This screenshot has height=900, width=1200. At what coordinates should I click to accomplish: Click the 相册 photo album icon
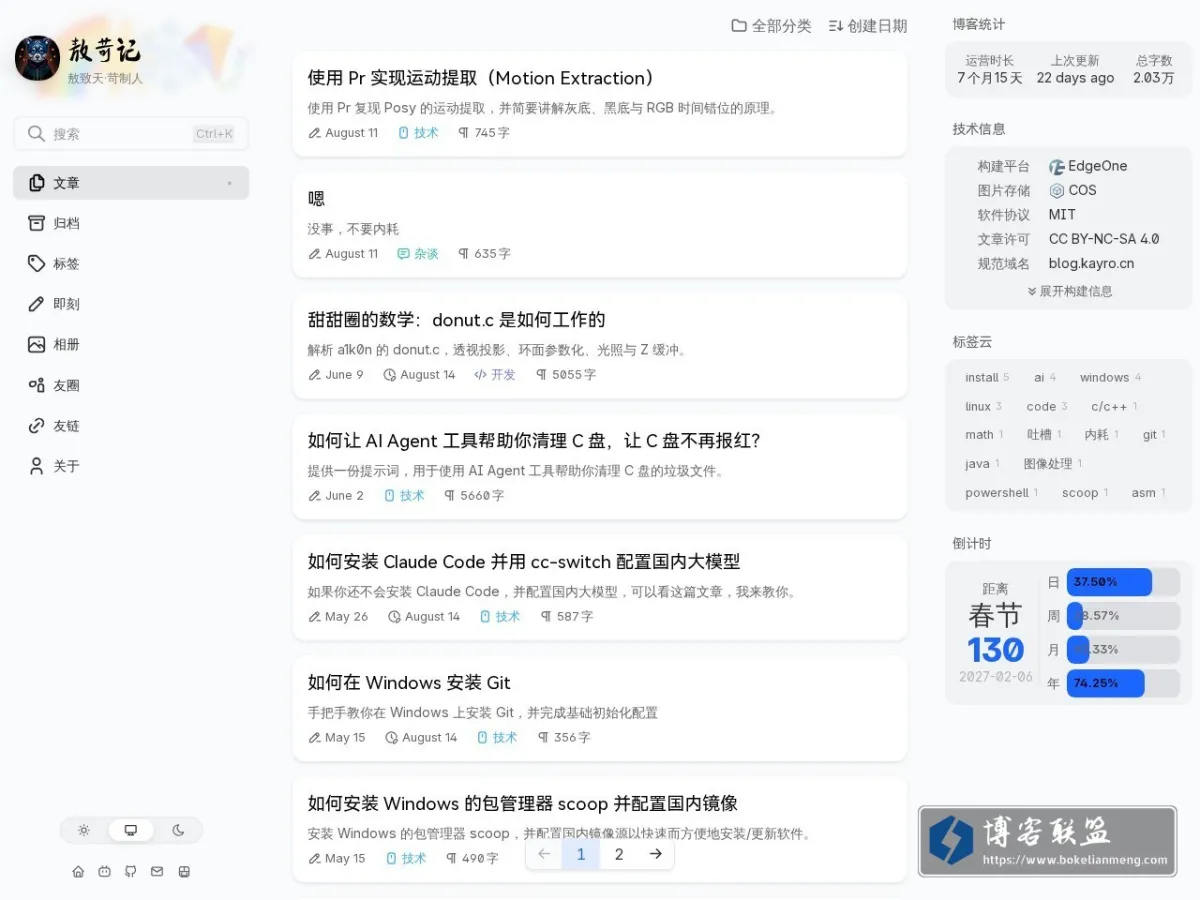37,345
